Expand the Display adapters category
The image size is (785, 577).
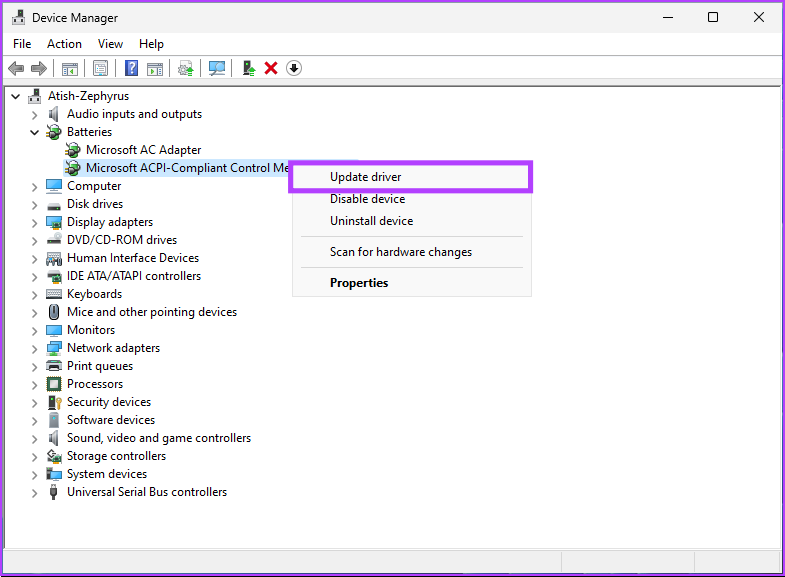point(35,222)
